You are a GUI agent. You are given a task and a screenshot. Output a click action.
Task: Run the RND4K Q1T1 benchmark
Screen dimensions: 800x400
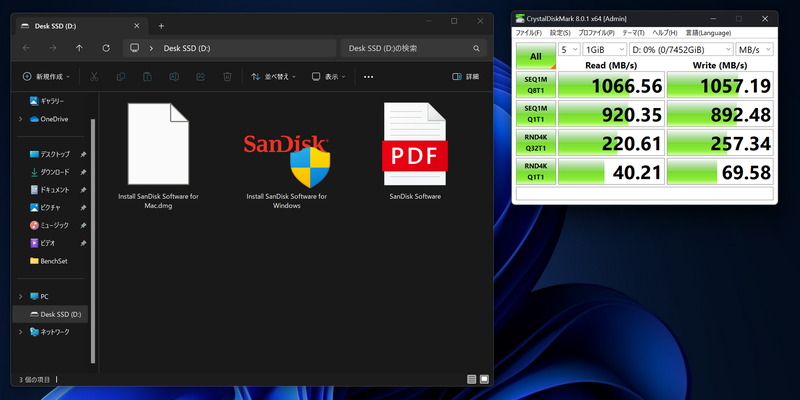tap(536, 171)
